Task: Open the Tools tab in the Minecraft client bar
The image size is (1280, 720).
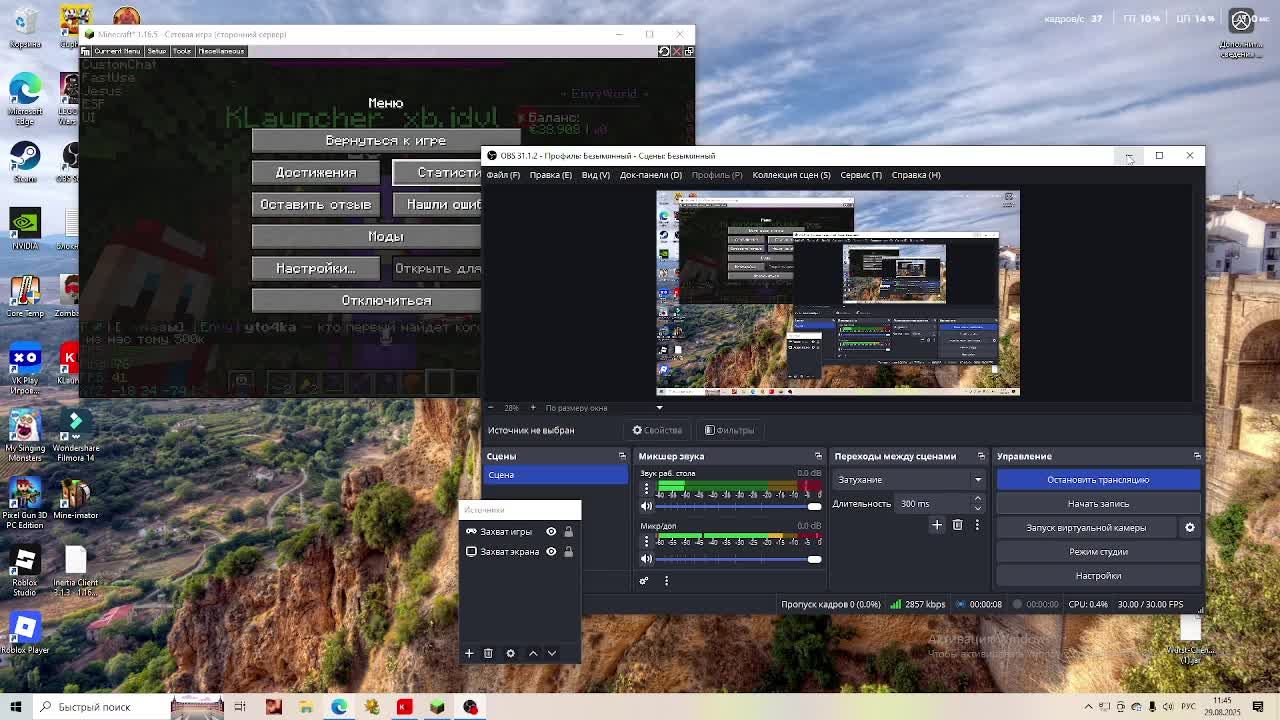Action: (x=182, y=51)
